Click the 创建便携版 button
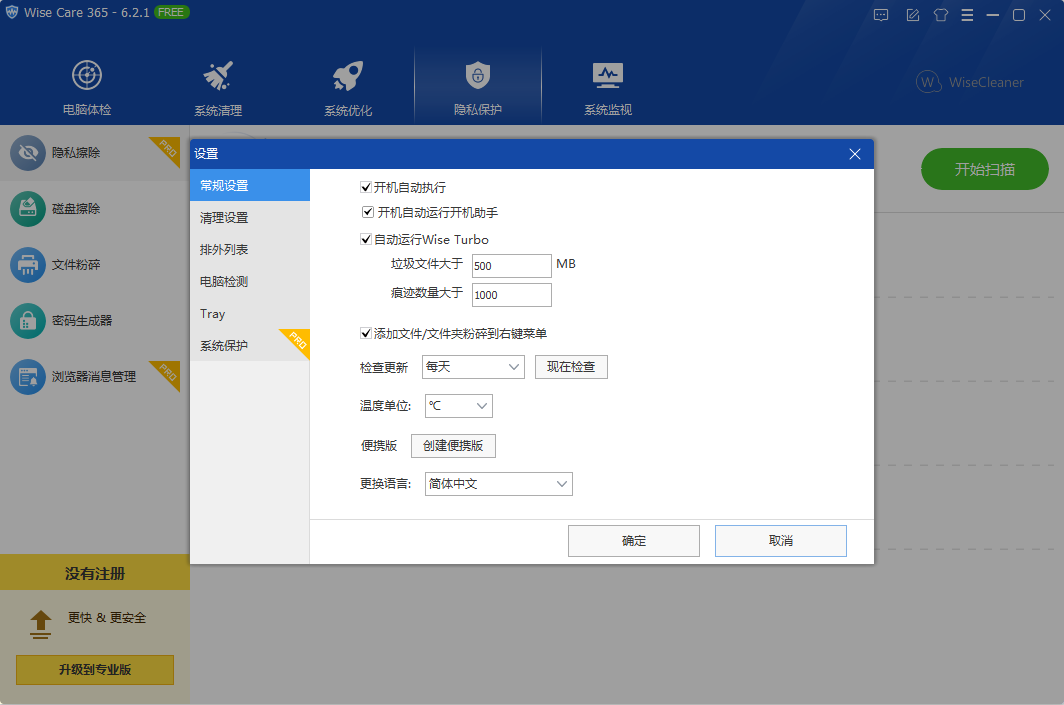 tap(453, 446)
